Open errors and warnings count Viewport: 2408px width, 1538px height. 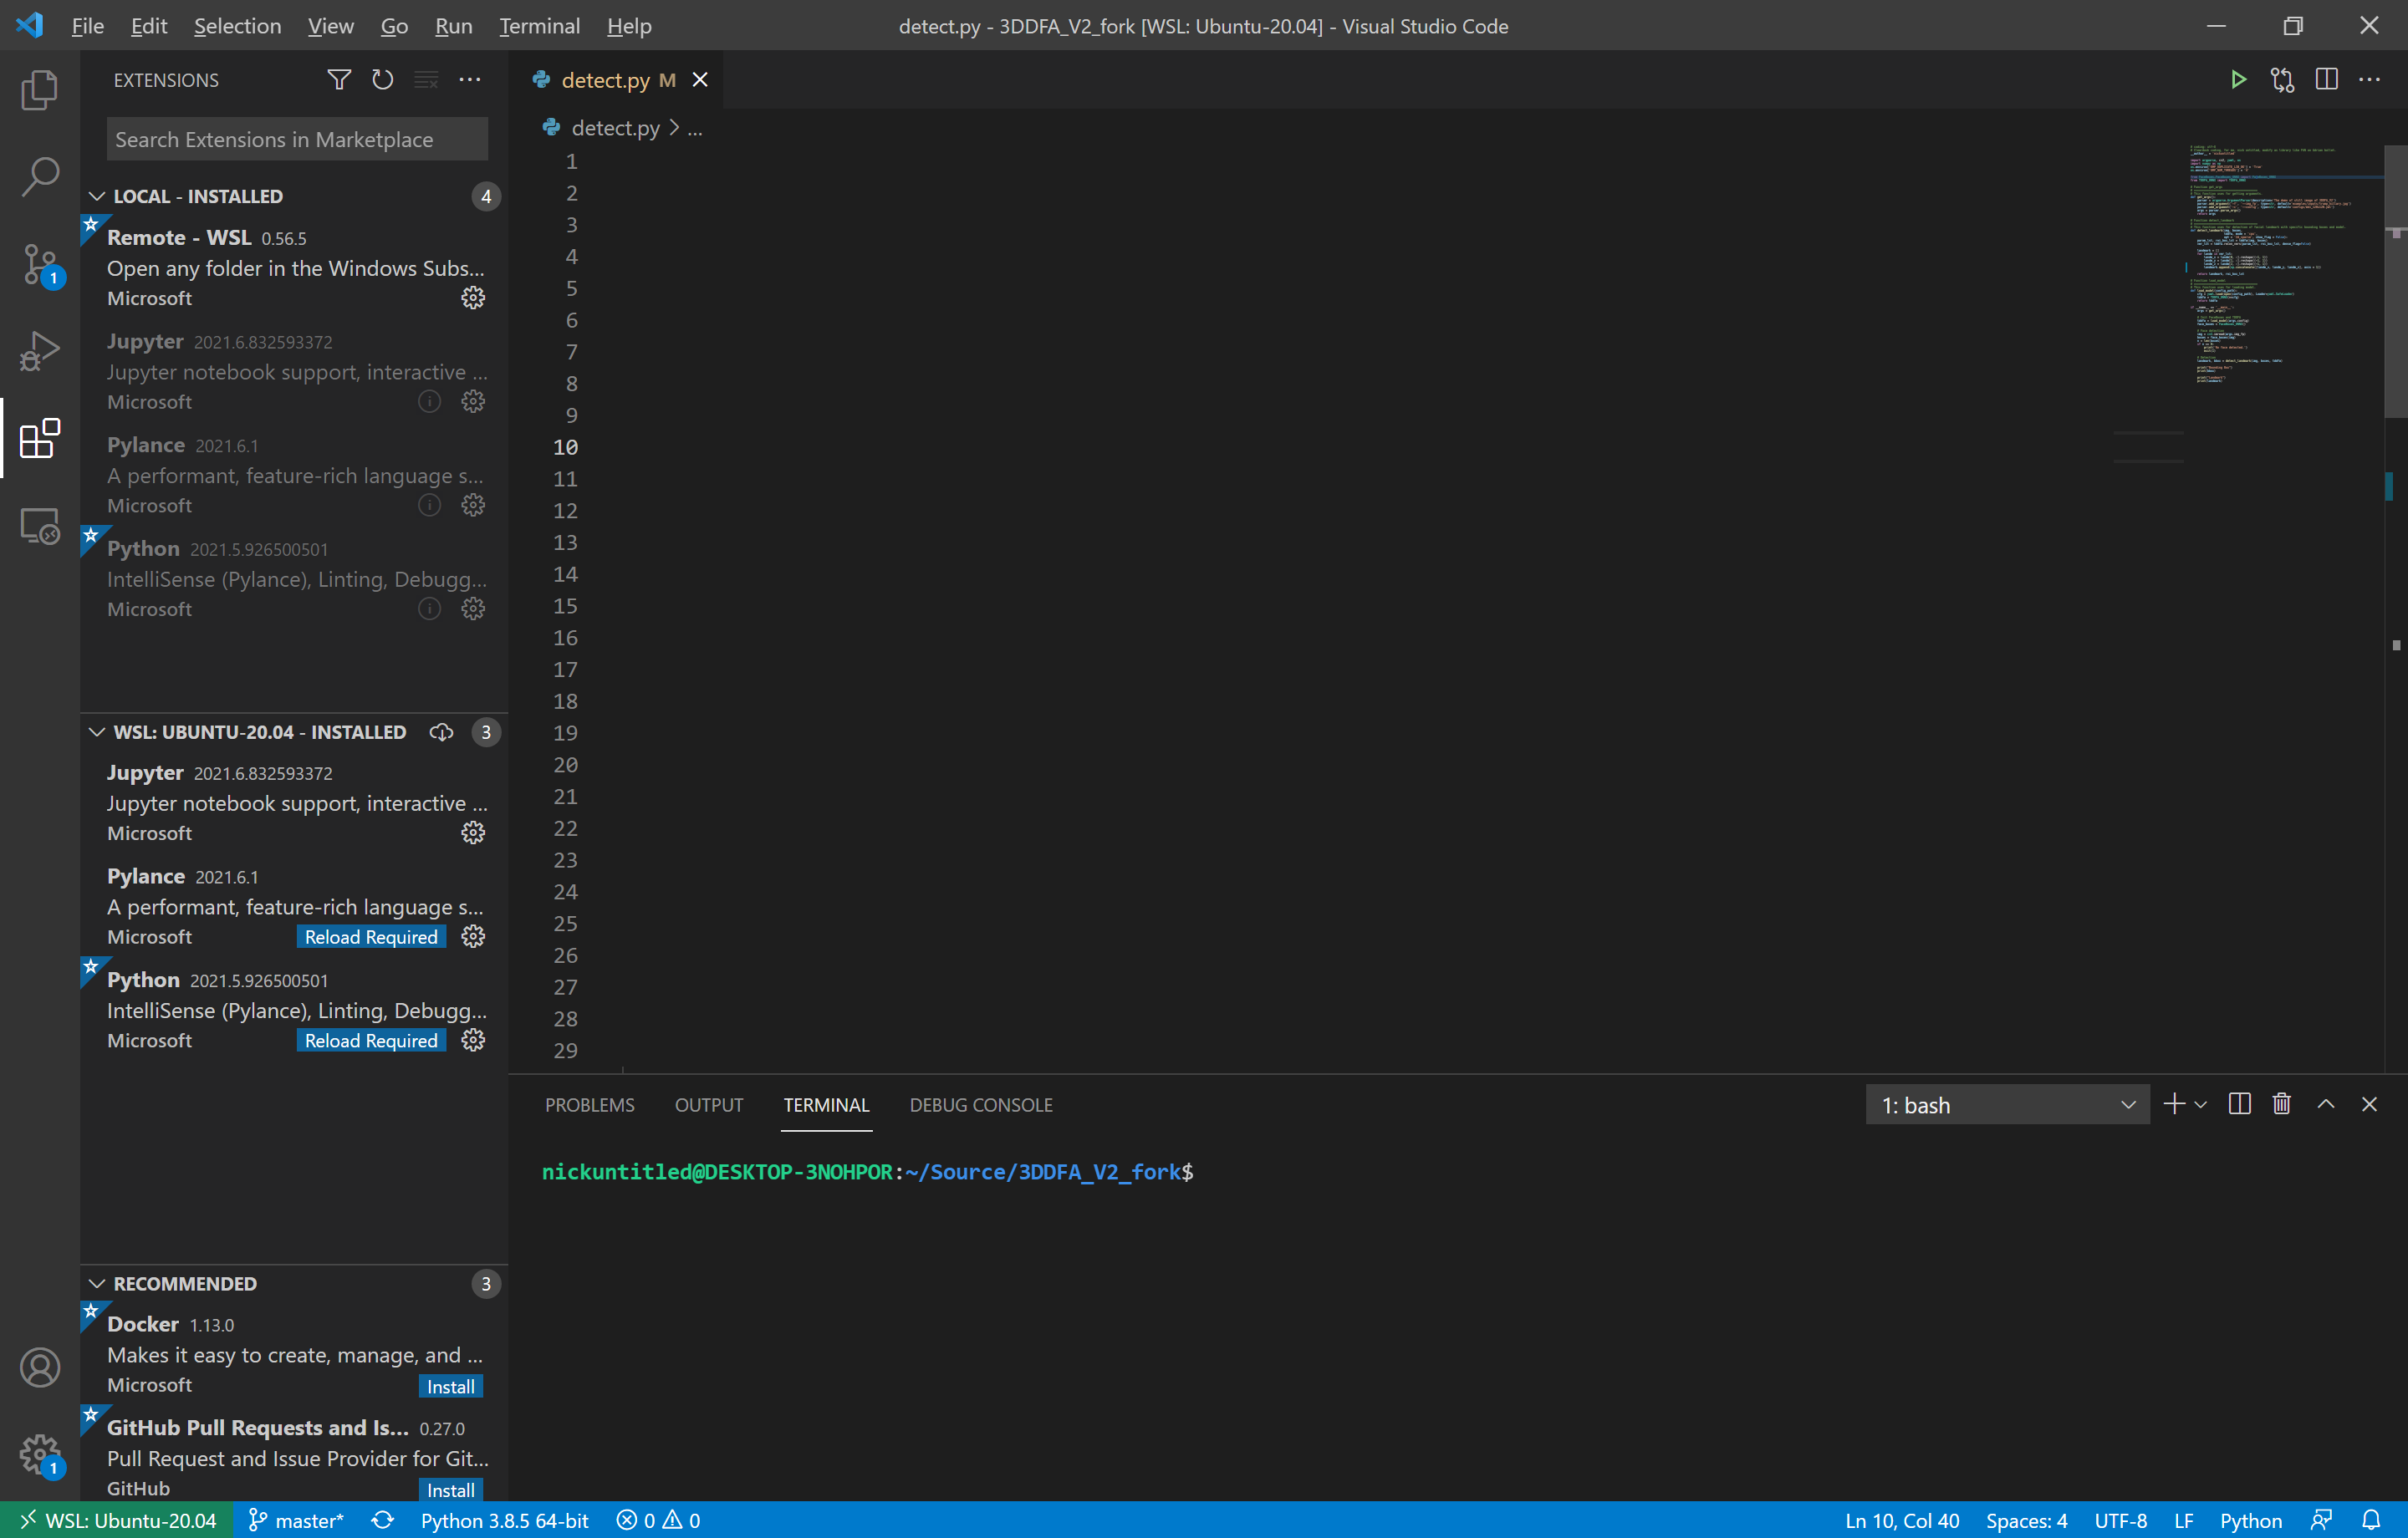click(x=658, y=1520)
